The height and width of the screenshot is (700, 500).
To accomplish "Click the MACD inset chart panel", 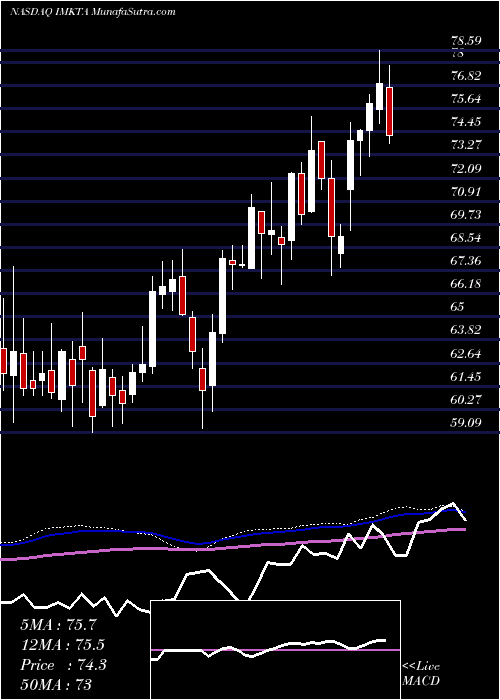I will point(275,650).
